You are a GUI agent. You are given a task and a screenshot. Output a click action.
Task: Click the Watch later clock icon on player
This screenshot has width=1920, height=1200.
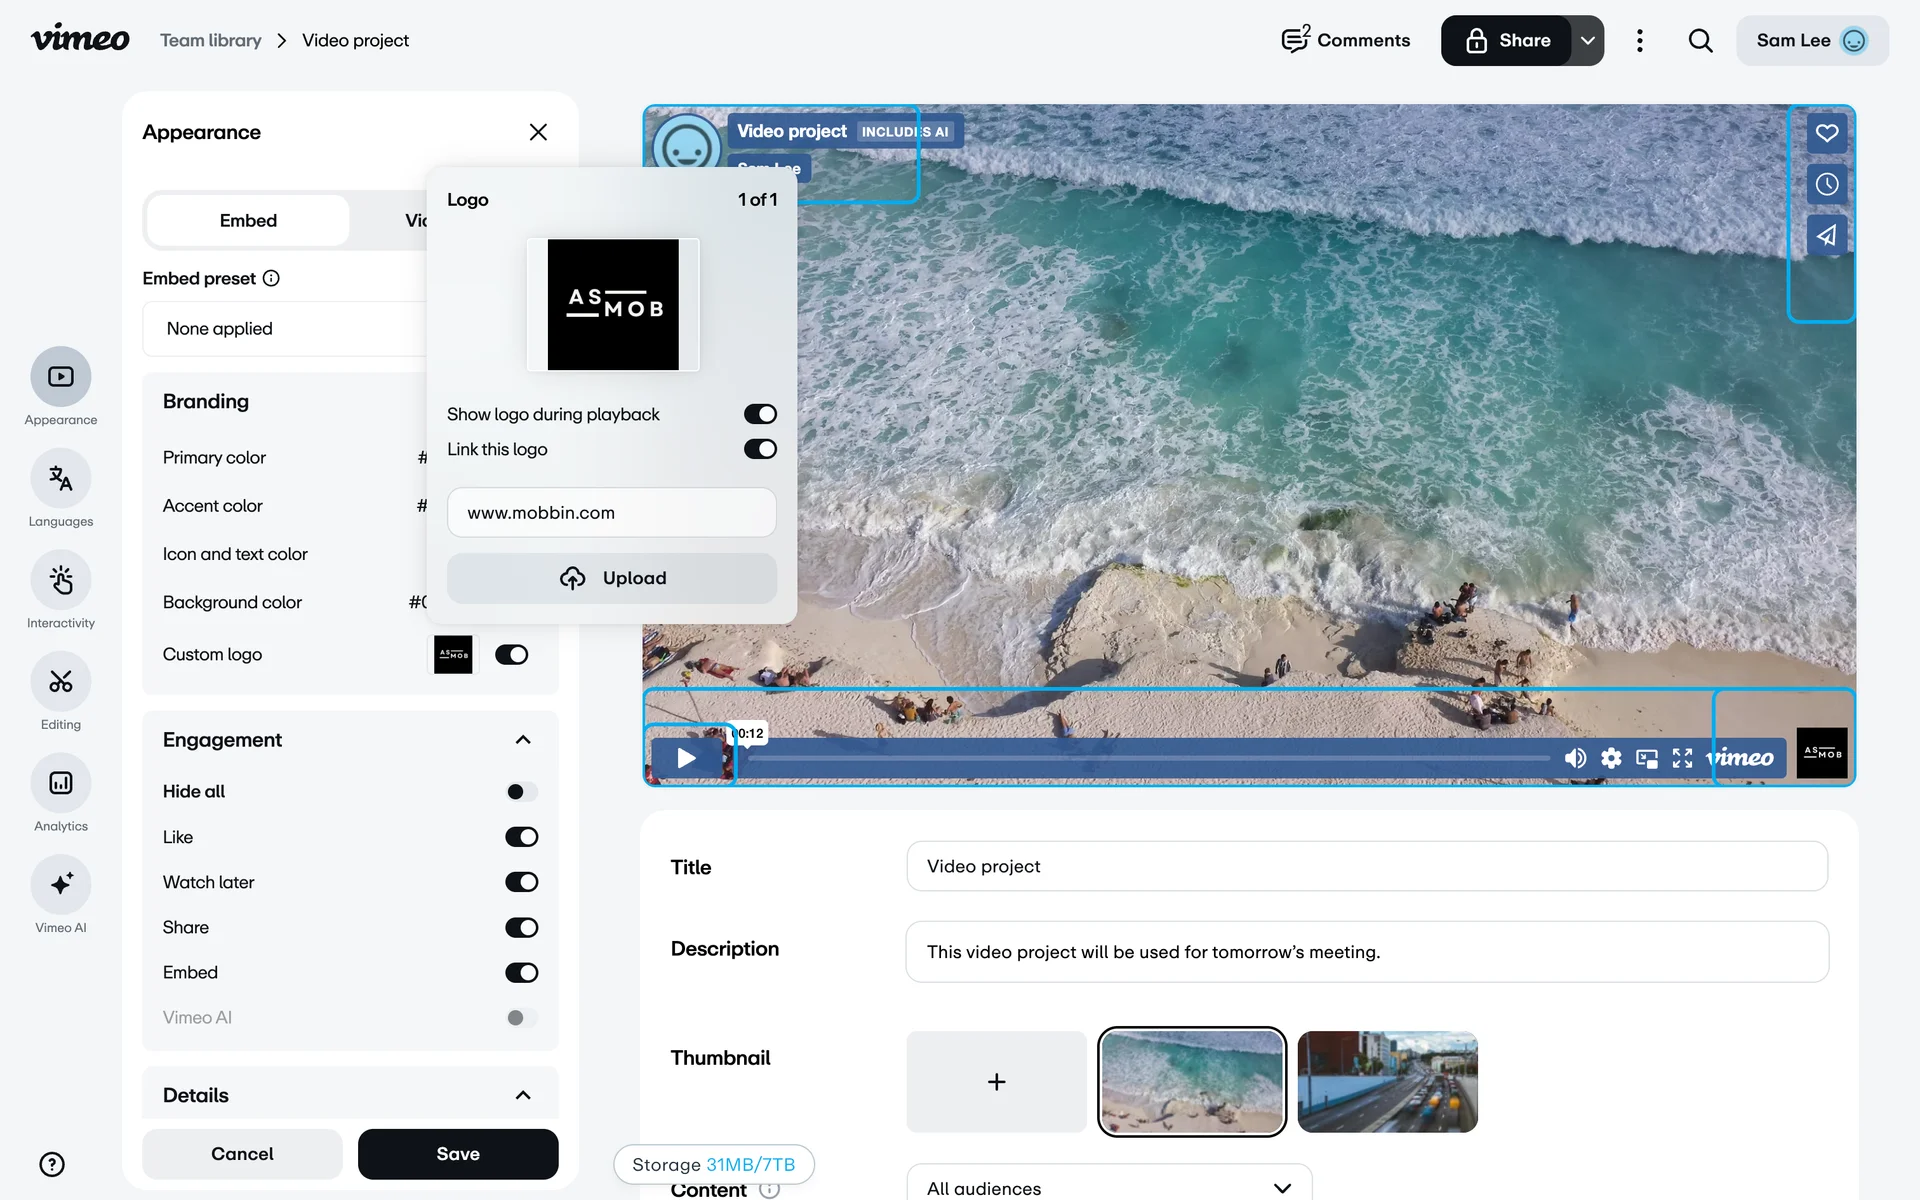click(1826, 184)
